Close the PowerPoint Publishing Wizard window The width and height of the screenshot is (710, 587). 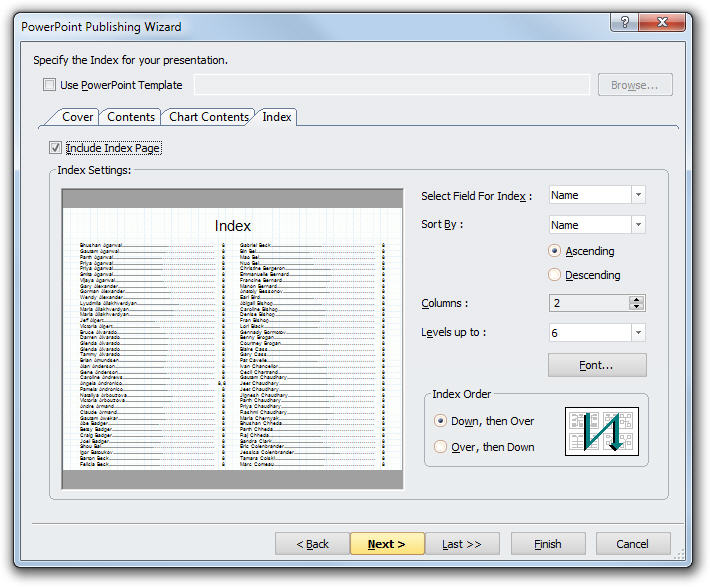667,21
